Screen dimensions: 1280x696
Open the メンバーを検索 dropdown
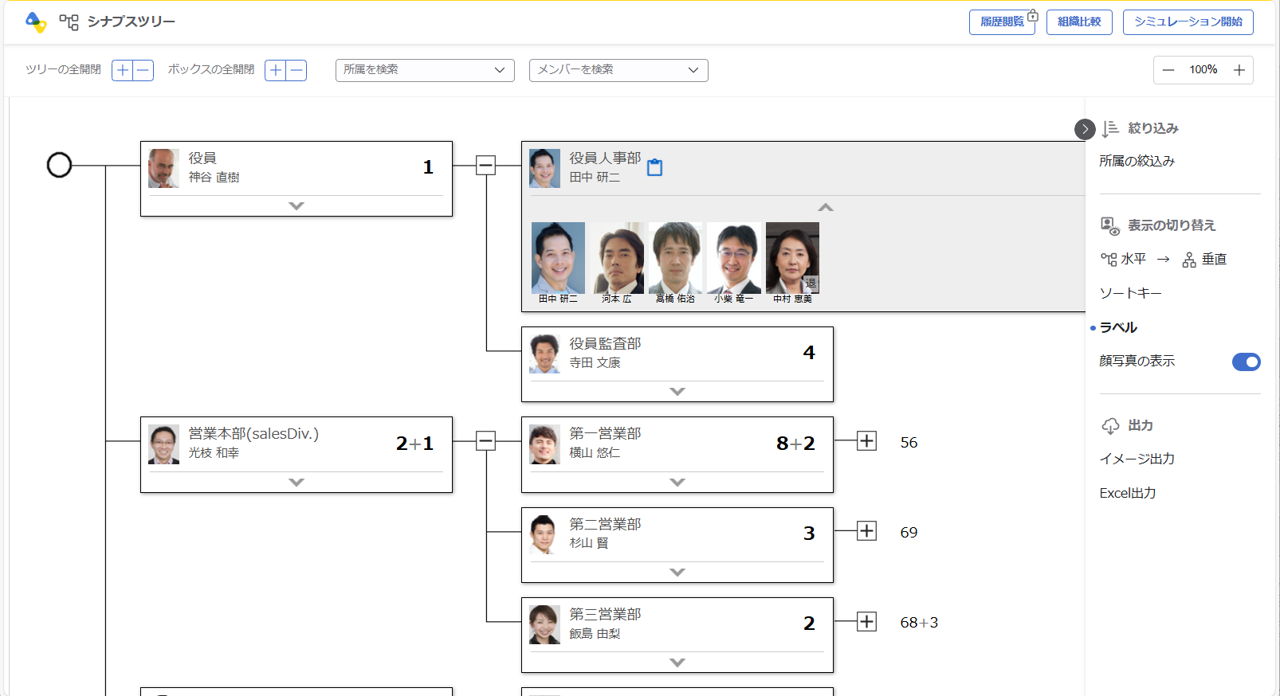[618, 70]
